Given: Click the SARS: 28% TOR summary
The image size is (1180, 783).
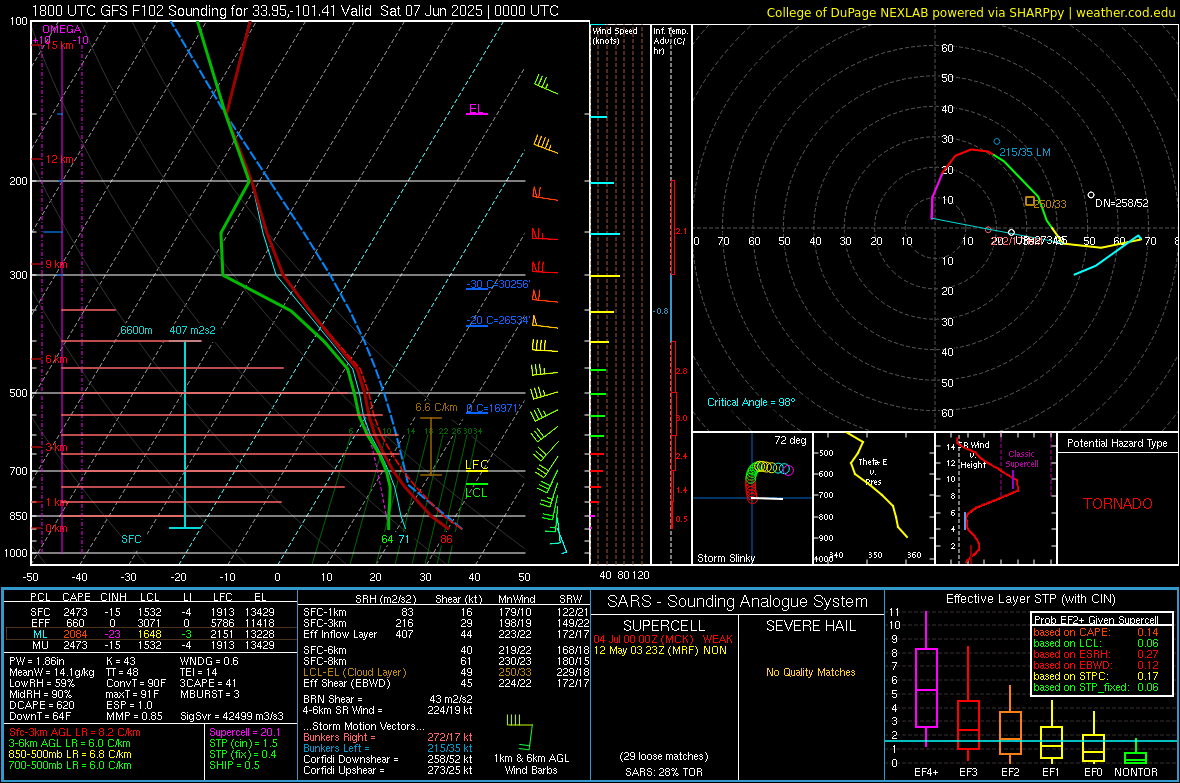Looking at the screenshot, I should [664, 772].
